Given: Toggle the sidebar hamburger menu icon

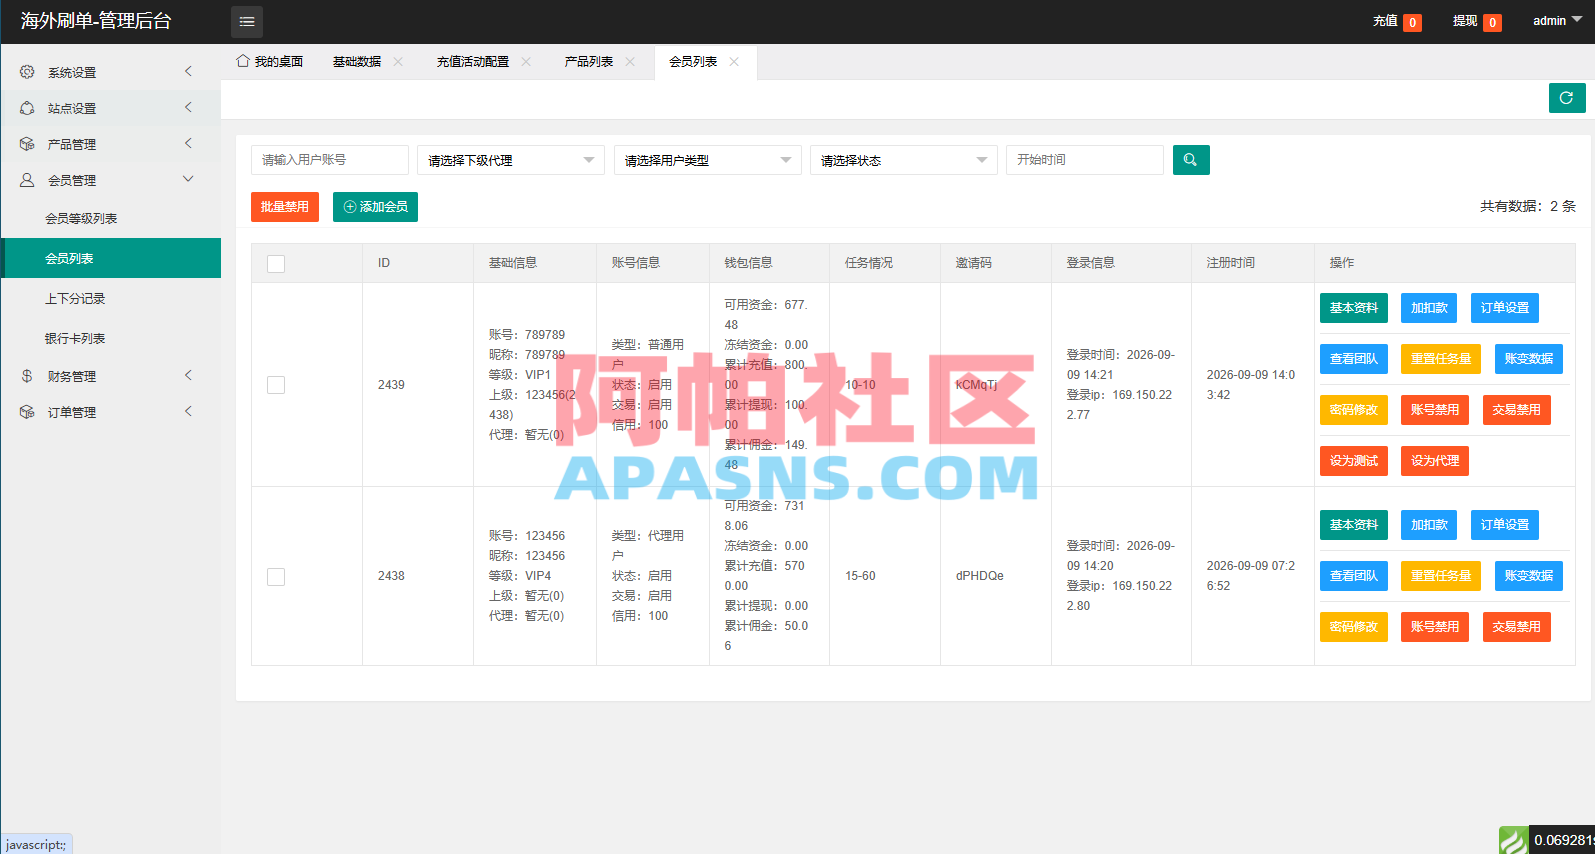Looking at the screenshot, I should pos(247,21).
